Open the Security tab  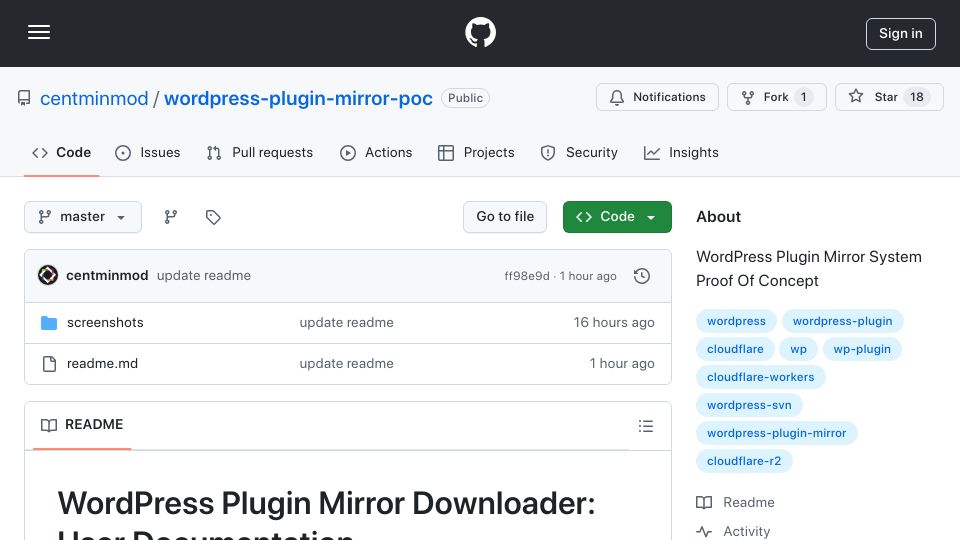[579, 152]
